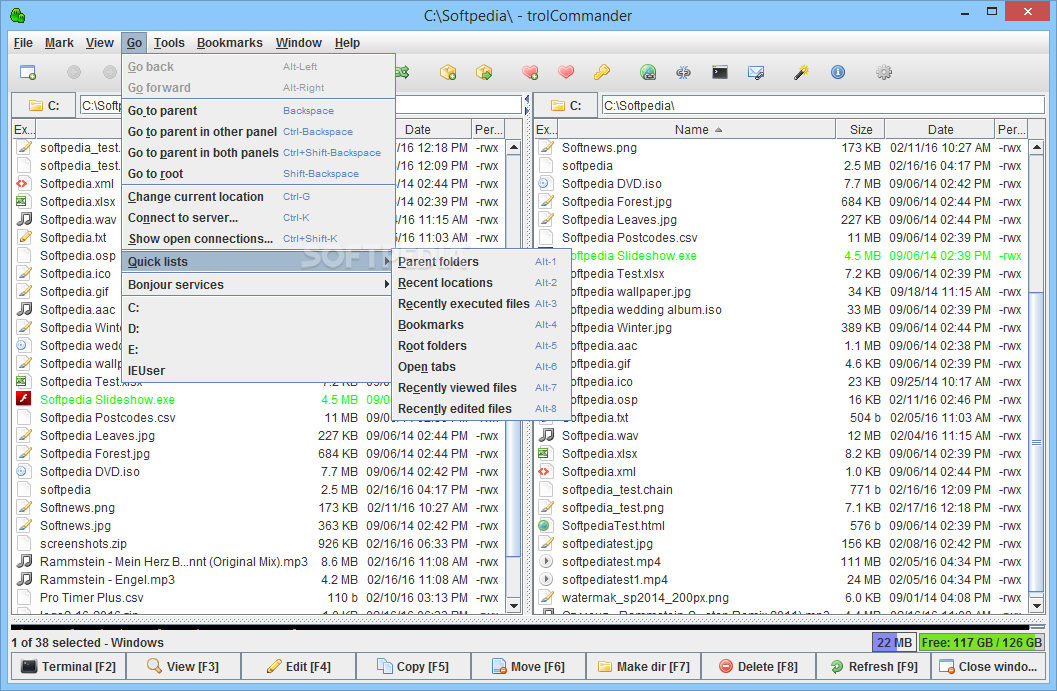Click music note icon for Rammstein - Engel.mp3
Viewport: 1057px width, 691px height.
pyautogui.click(x=24, y=579)
